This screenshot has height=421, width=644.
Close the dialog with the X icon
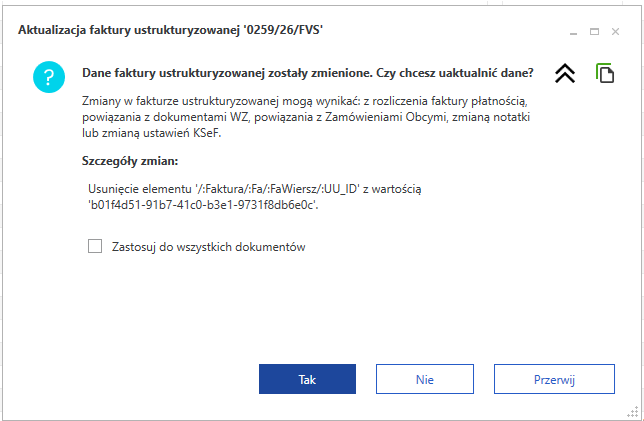click(617, 32)
